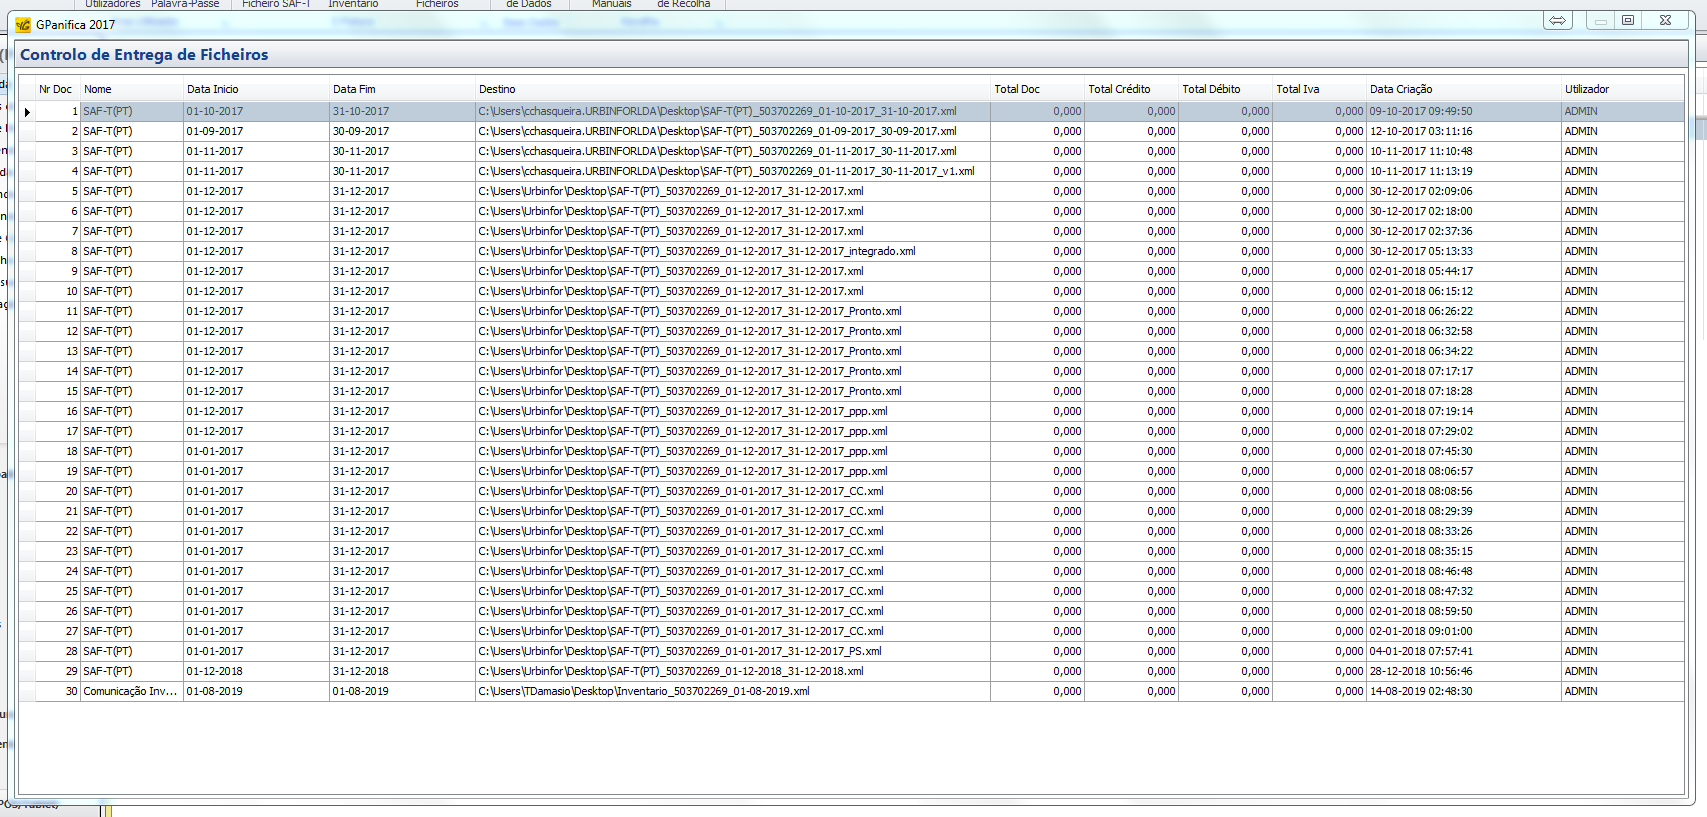Image resolution: width=1707 pixels, height=817 pixels.
Task: Click destination path ending in _v1.xml
Action: (726, 171)
